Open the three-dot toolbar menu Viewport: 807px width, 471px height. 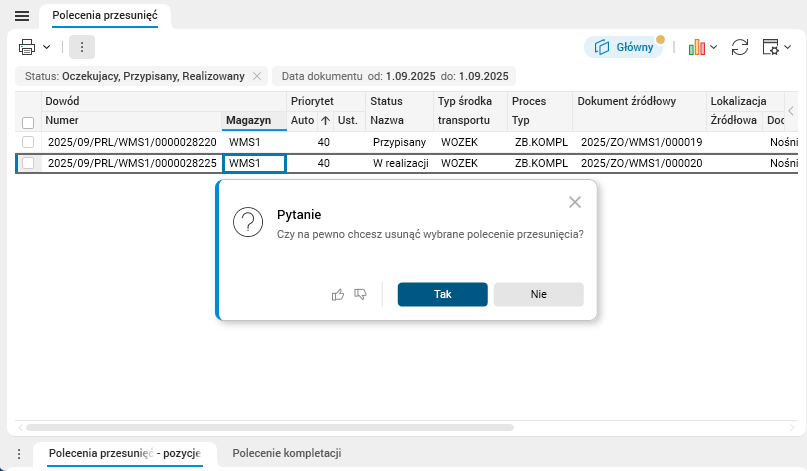(82, 47)
